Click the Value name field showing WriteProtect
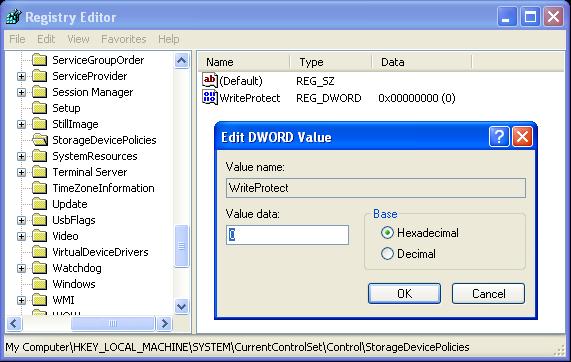571x362 pixels. tap(376, 188)
